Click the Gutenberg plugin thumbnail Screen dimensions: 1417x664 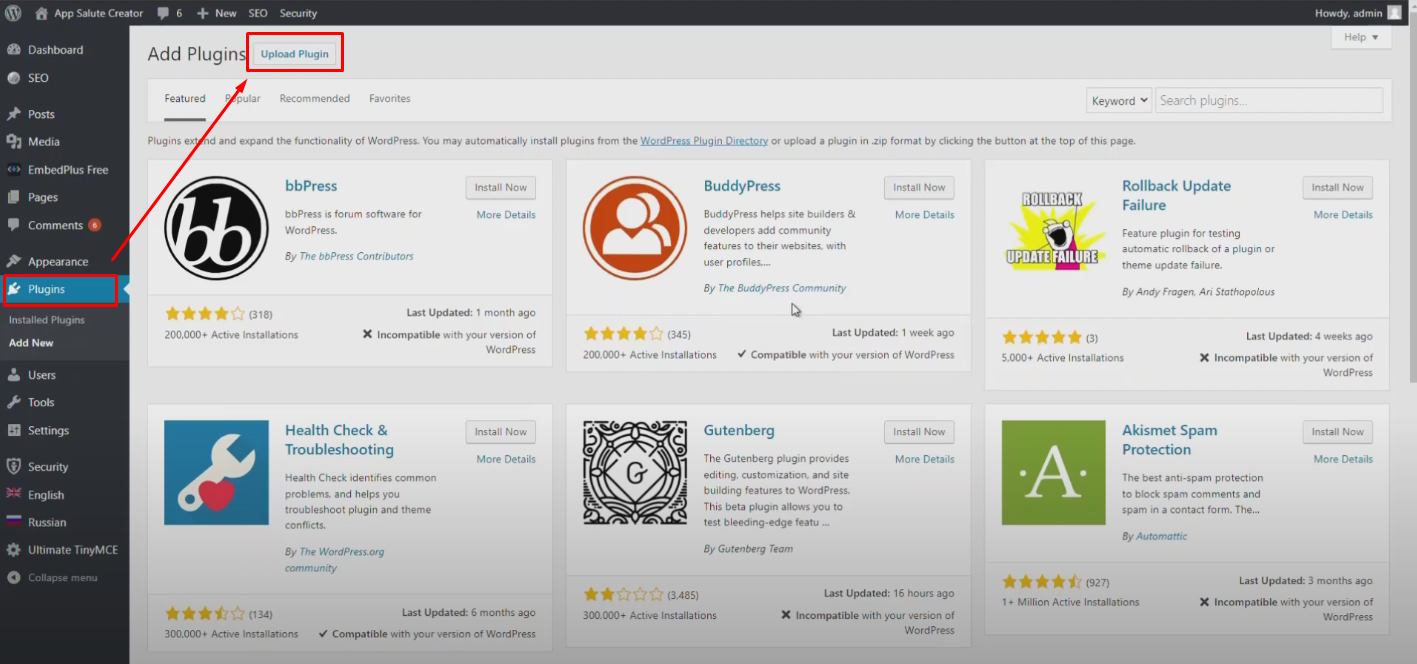coord(635,472)
